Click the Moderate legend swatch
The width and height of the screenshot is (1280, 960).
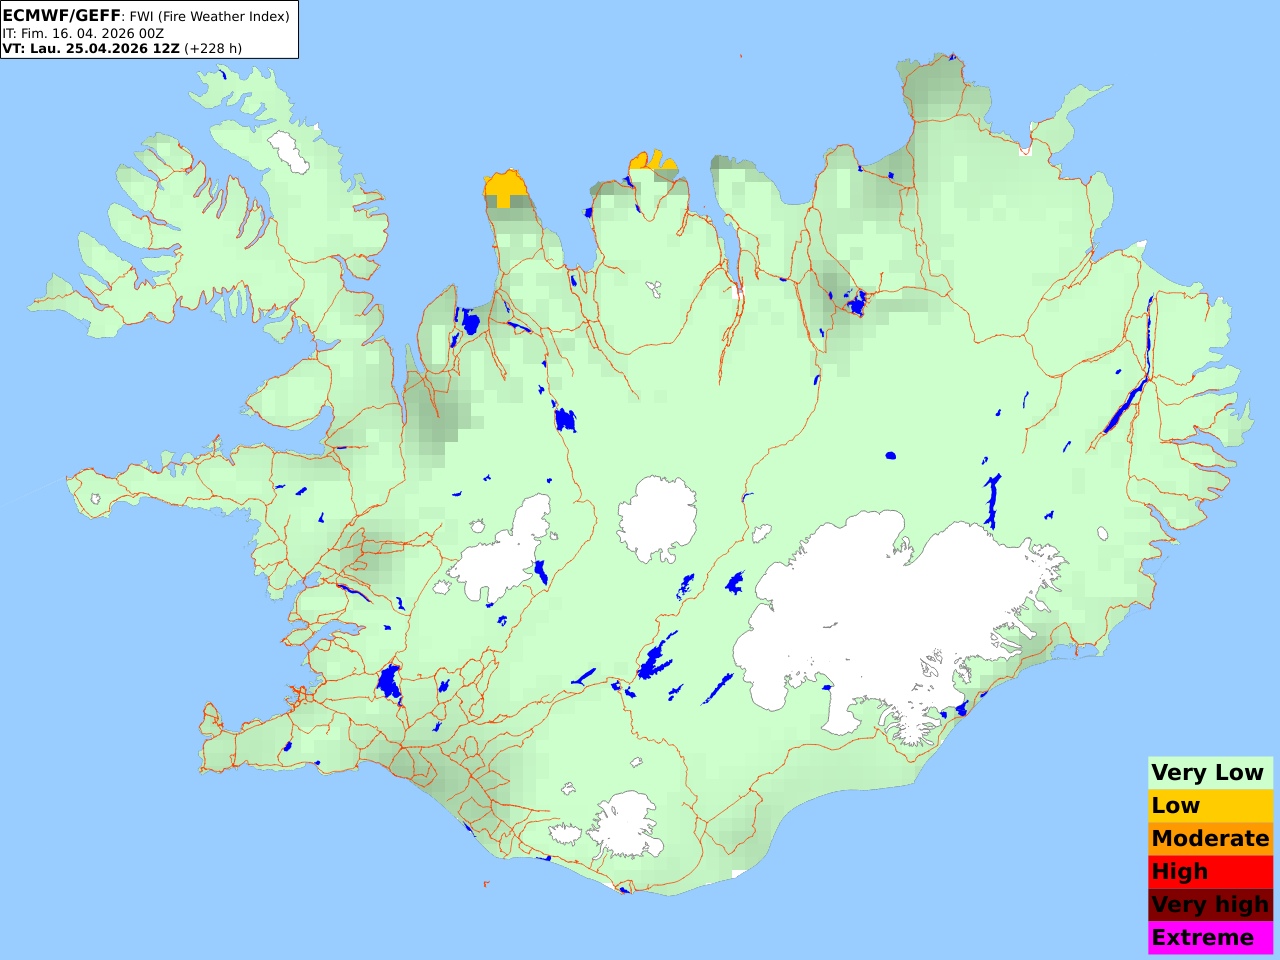point(1210,838)
